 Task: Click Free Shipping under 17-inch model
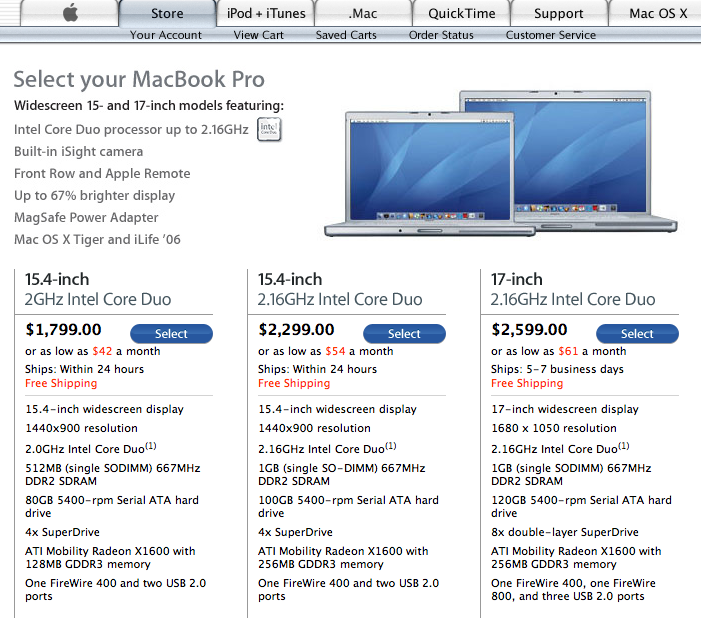(527, 383)
